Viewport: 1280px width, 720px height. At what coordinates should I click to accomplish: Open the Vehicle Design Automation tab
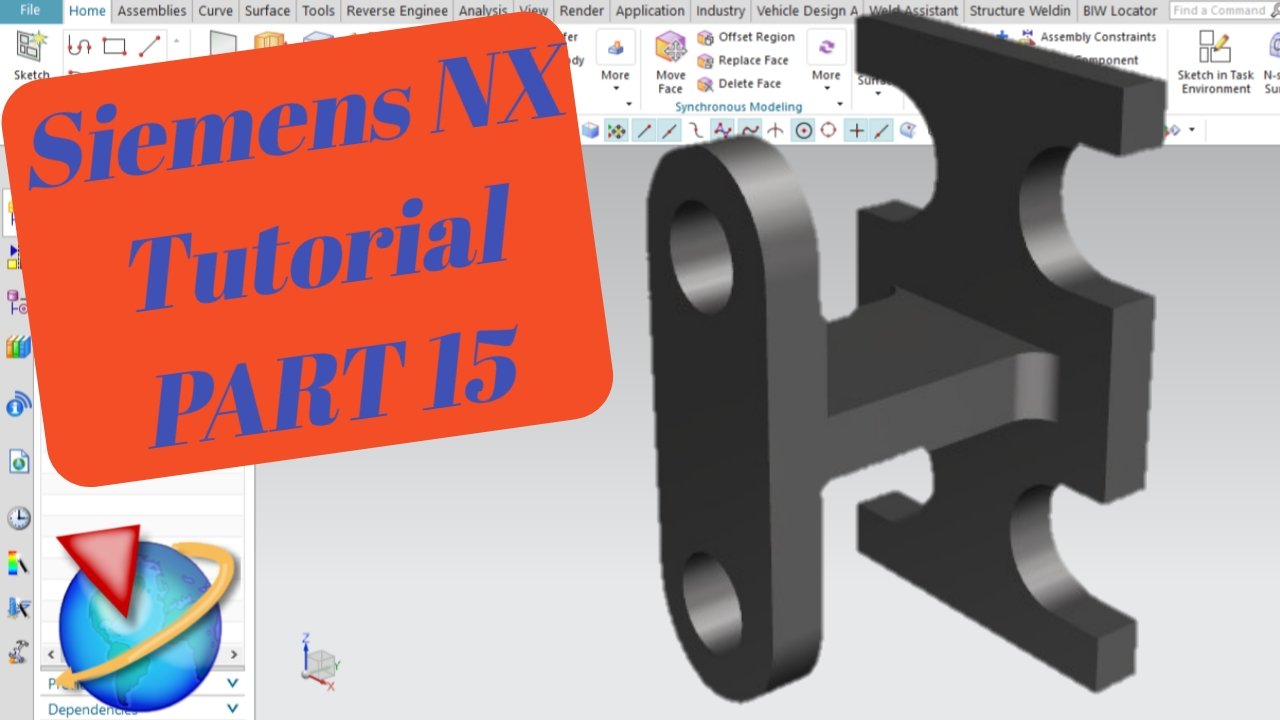click(x=807, y=11)
